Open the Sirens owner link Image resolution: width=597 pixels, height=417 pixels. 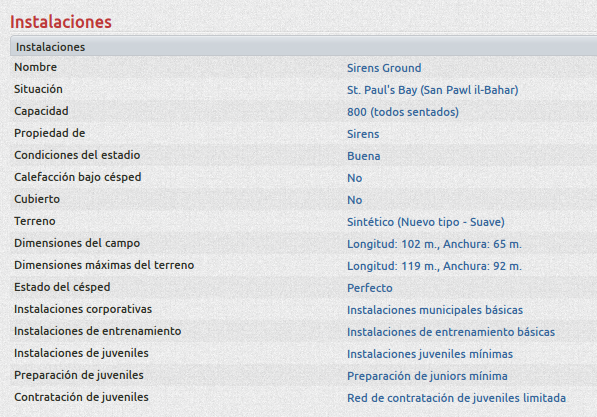pyautogui.click(x=363, y=134)
